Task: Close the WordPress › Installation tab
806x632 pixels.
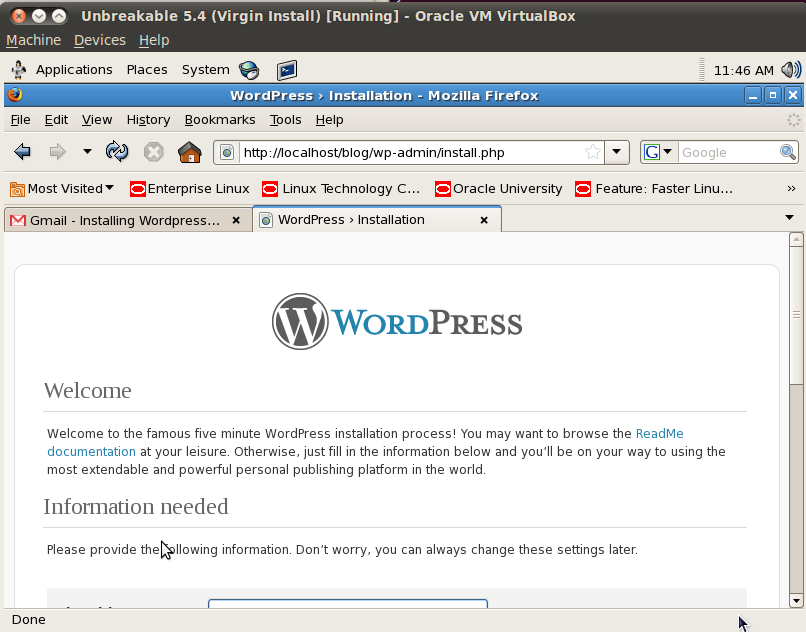Action: 484,220
